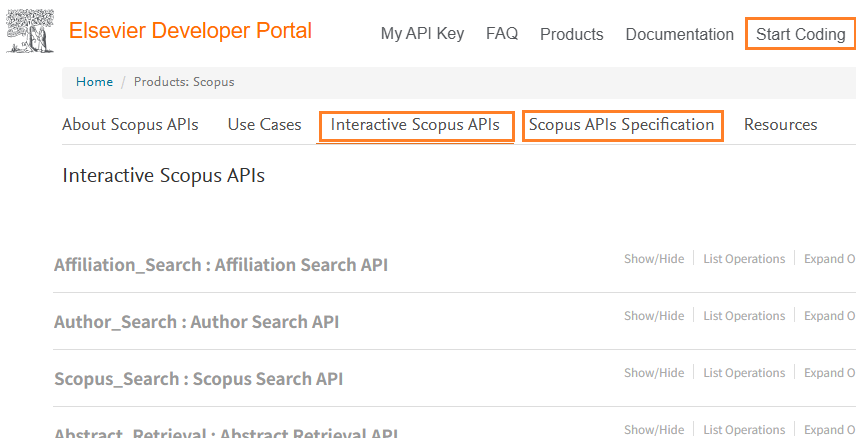The height and width of the screenshot is (438, 856).
Task: Go to the FAQ menu item
Action: [502, 34]
